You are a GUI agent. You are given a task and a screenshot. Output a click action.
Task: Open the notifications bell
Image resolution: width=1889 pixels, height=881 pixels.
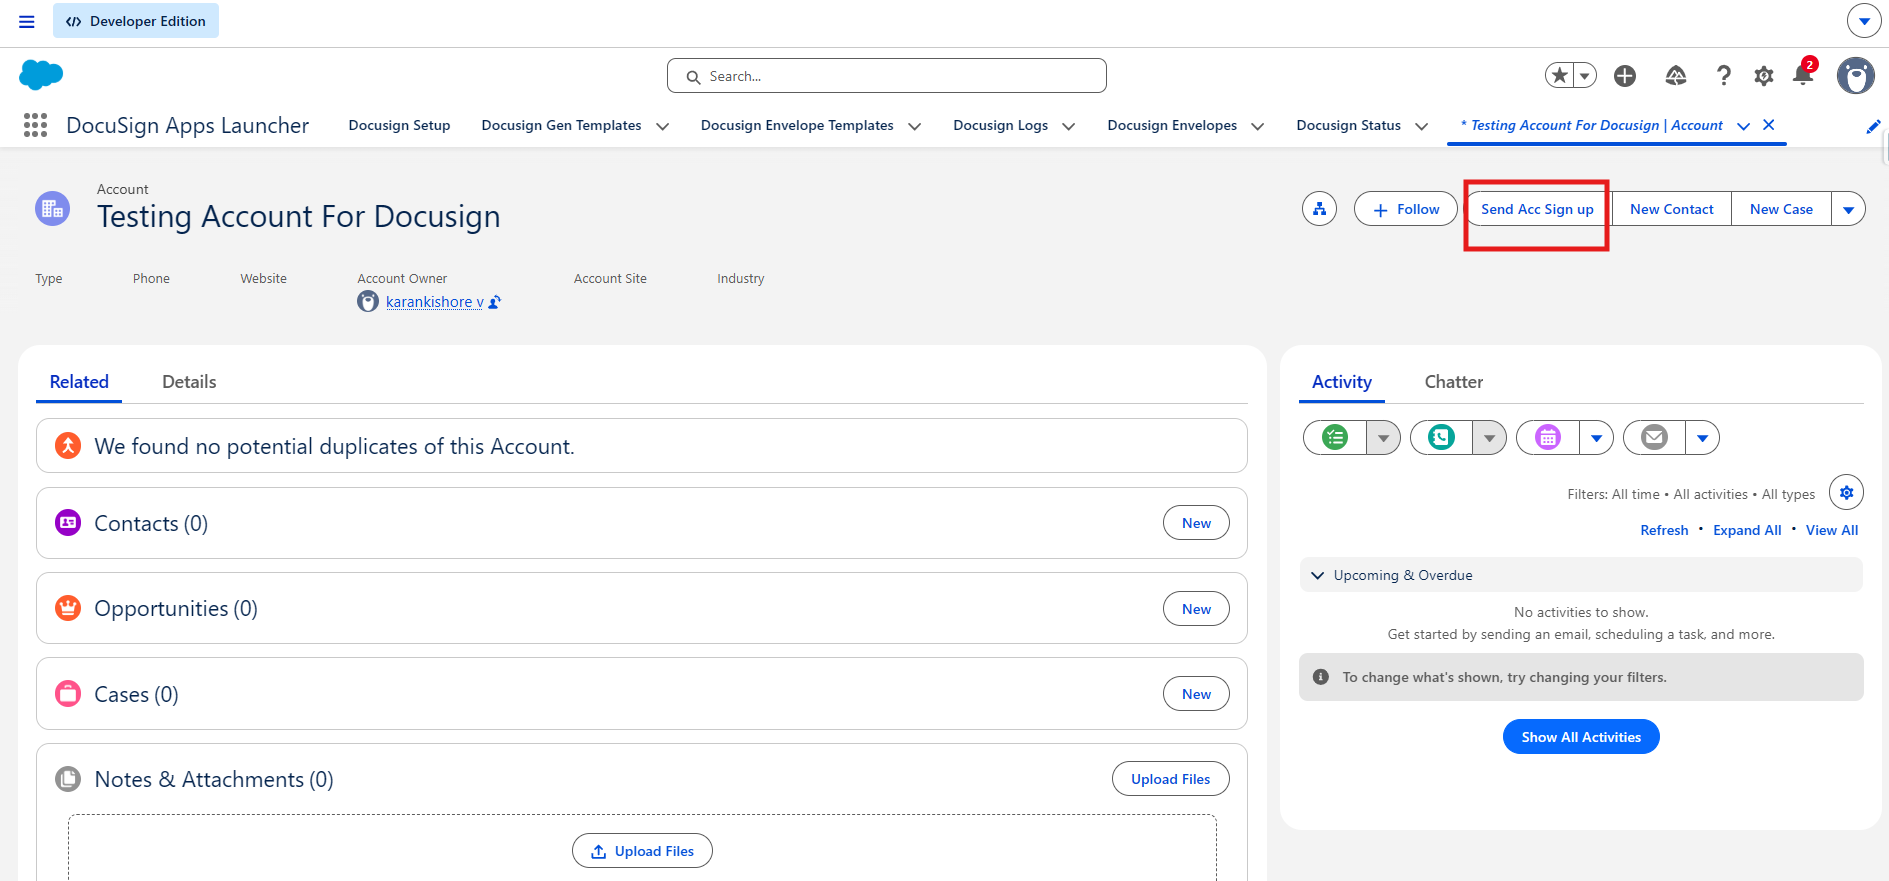coord(1803,74)
